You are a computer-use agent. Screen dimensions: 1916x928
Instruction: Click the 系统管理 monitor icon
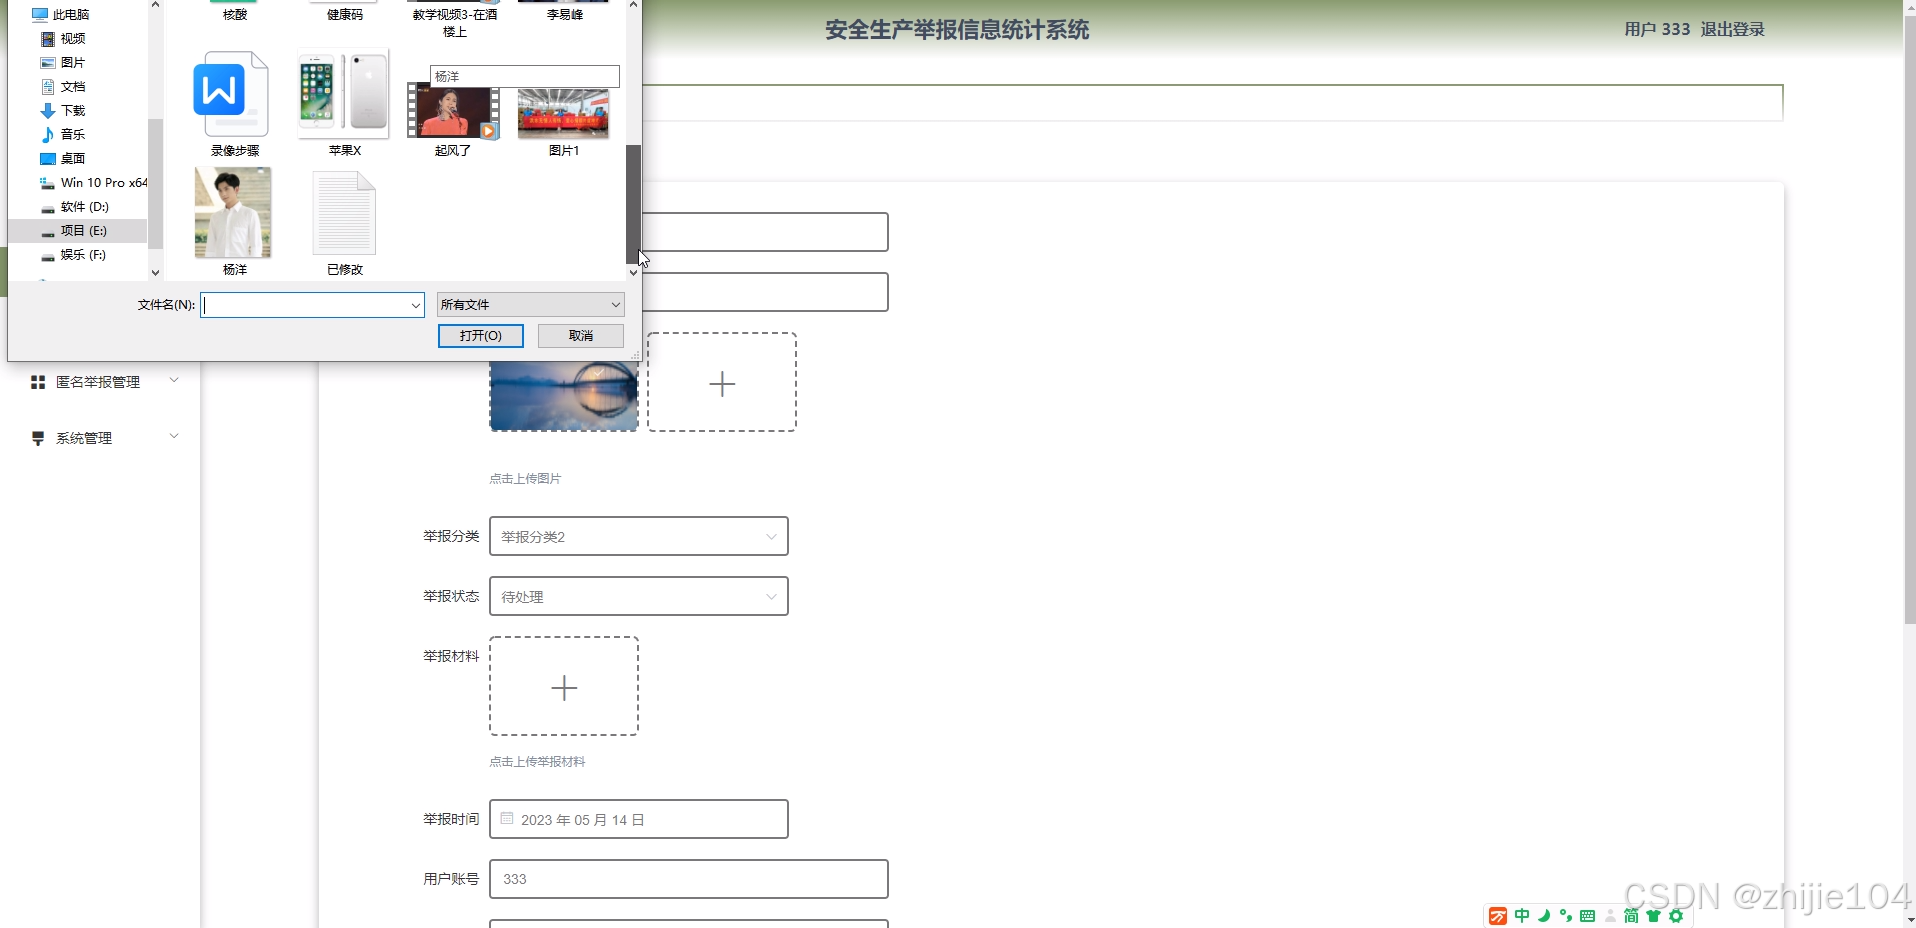pyautogui.click(x=38, y=438)
